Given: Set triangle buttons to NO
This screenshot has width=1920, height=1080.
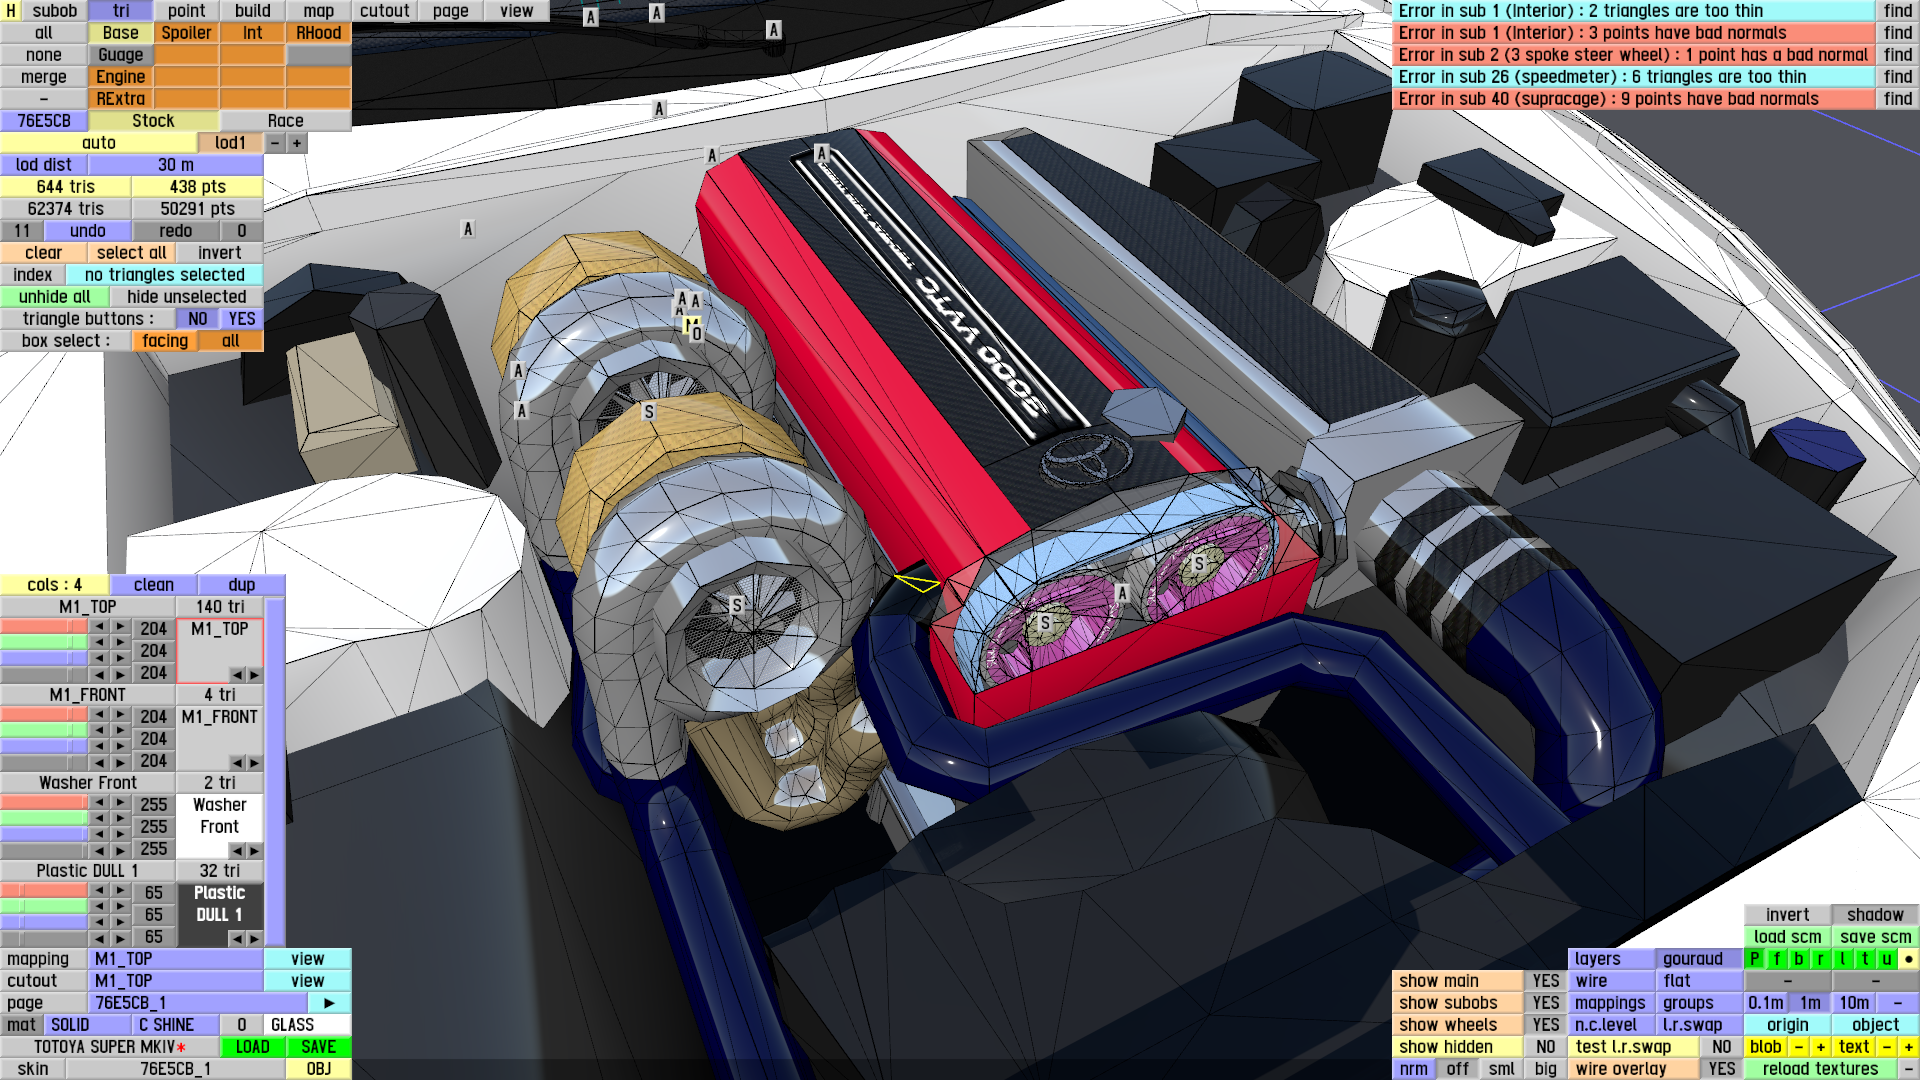Looking at the screenshot, I should (198, 319).
